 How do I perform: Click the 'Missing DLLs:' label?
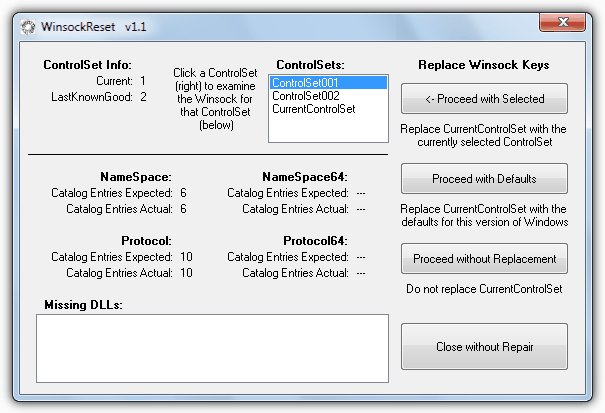[x=83, y=305]
